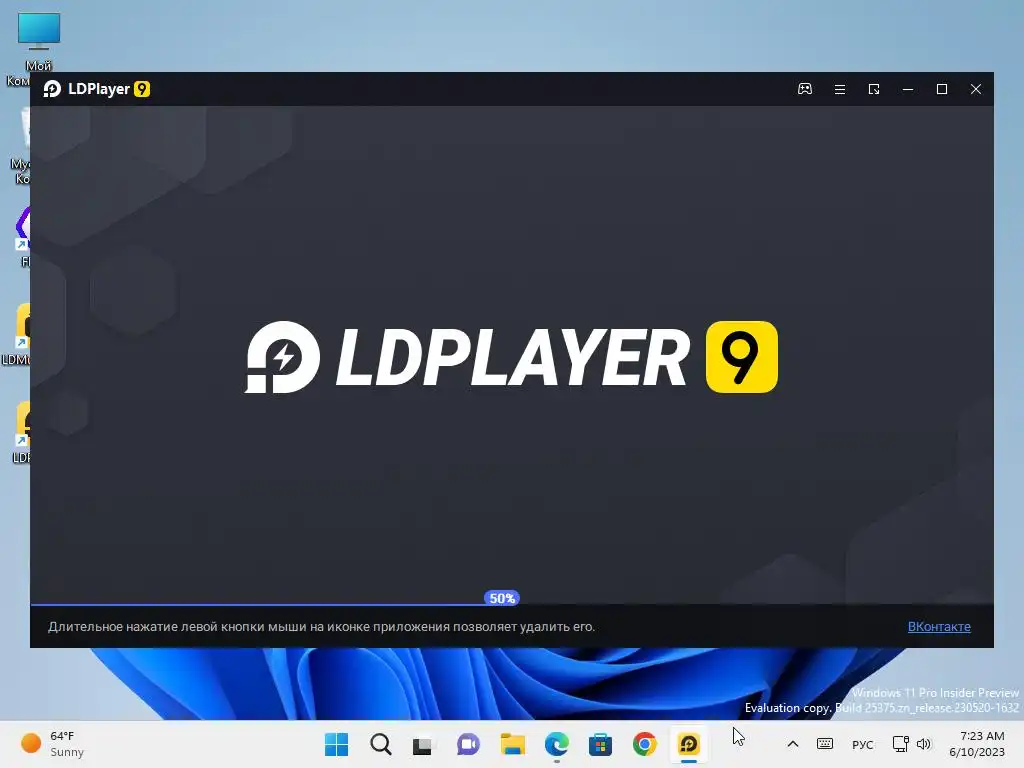This screenshot has width=1024, height=768.
Task: Open the weather widget showing 64°F Sunny
Action: pos(52,744)
